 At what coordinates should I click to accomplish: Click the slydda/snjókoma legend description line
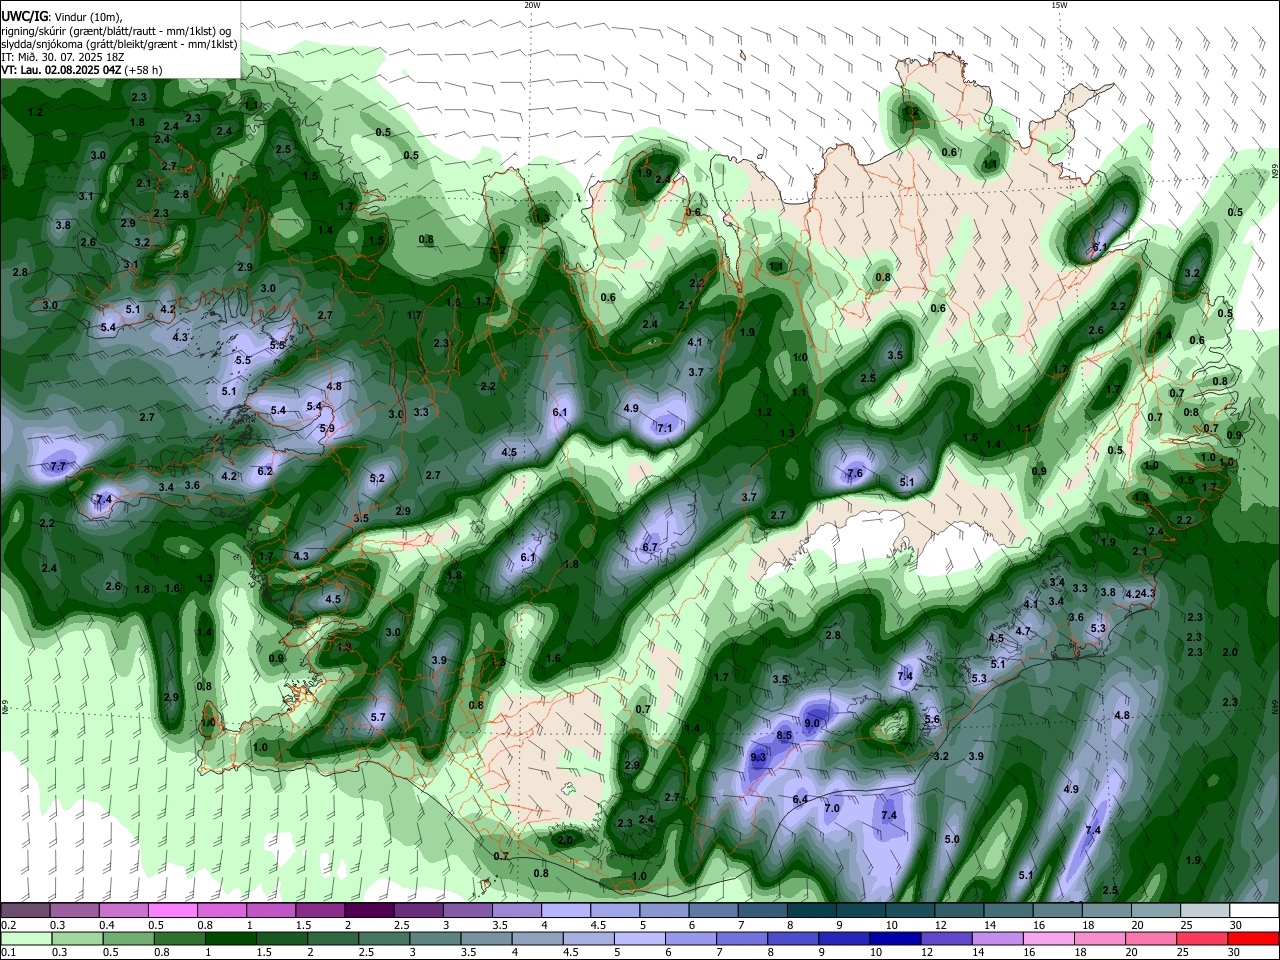tap(119, 44)
